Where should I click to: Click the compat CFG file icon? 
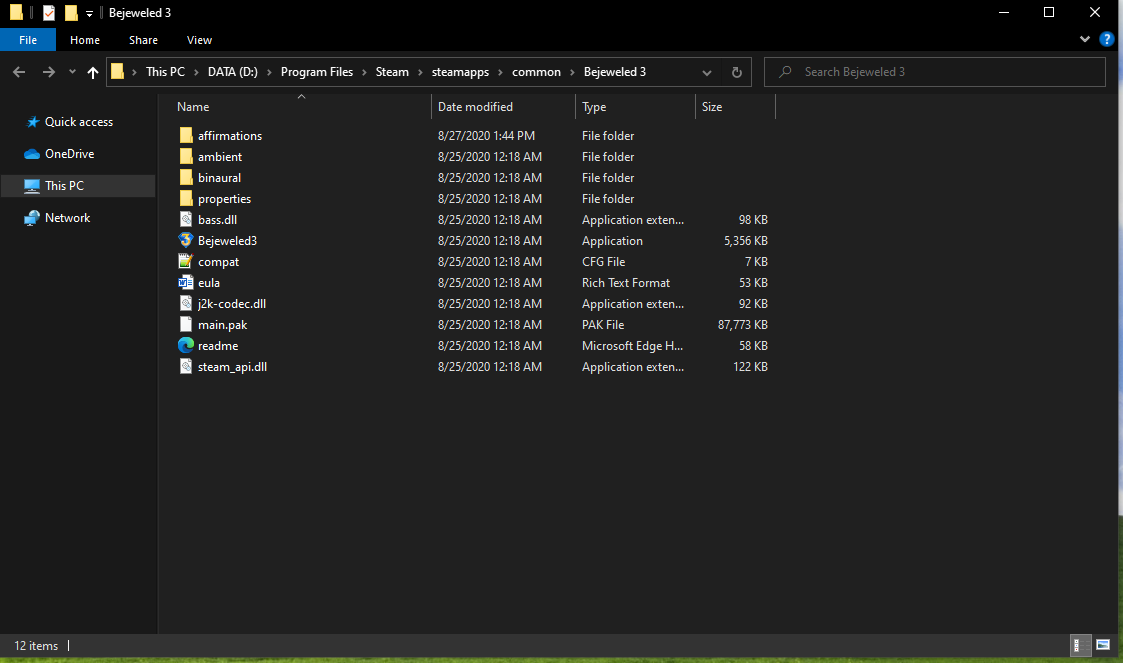click(185, 261)
